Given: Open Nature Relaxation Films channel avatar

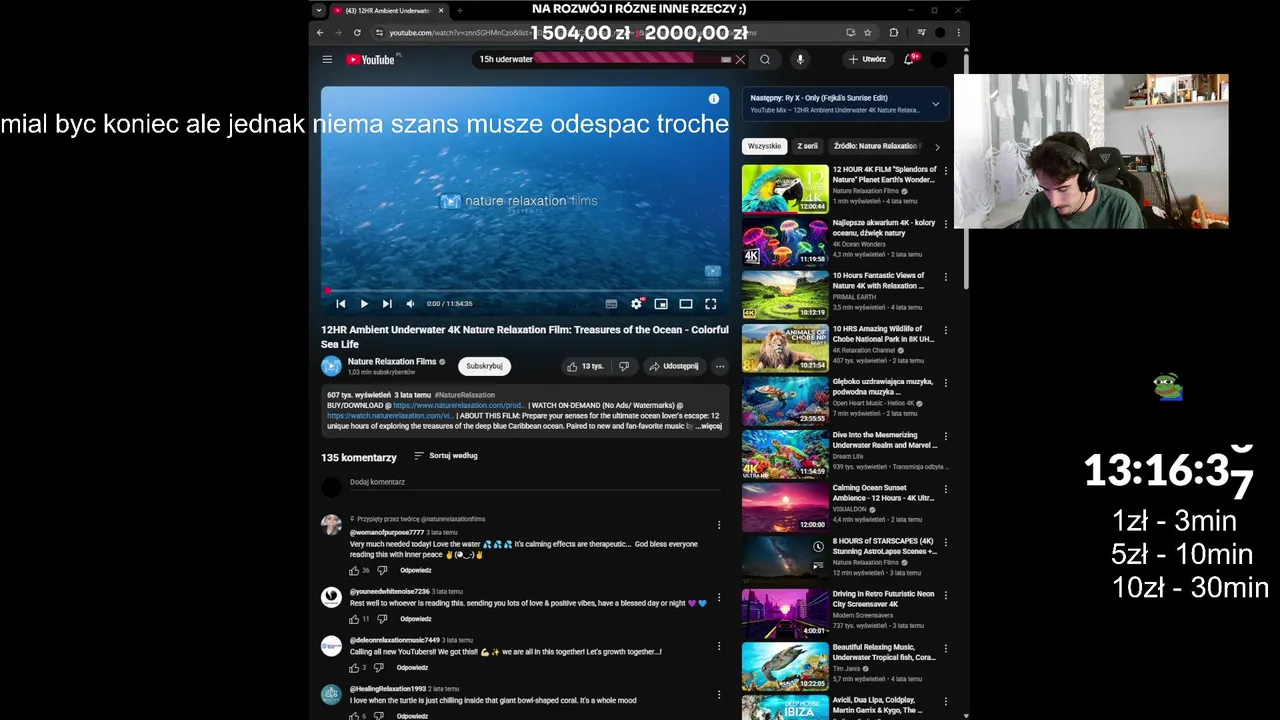Looking at the screenshot, I should tap(331, 366).
